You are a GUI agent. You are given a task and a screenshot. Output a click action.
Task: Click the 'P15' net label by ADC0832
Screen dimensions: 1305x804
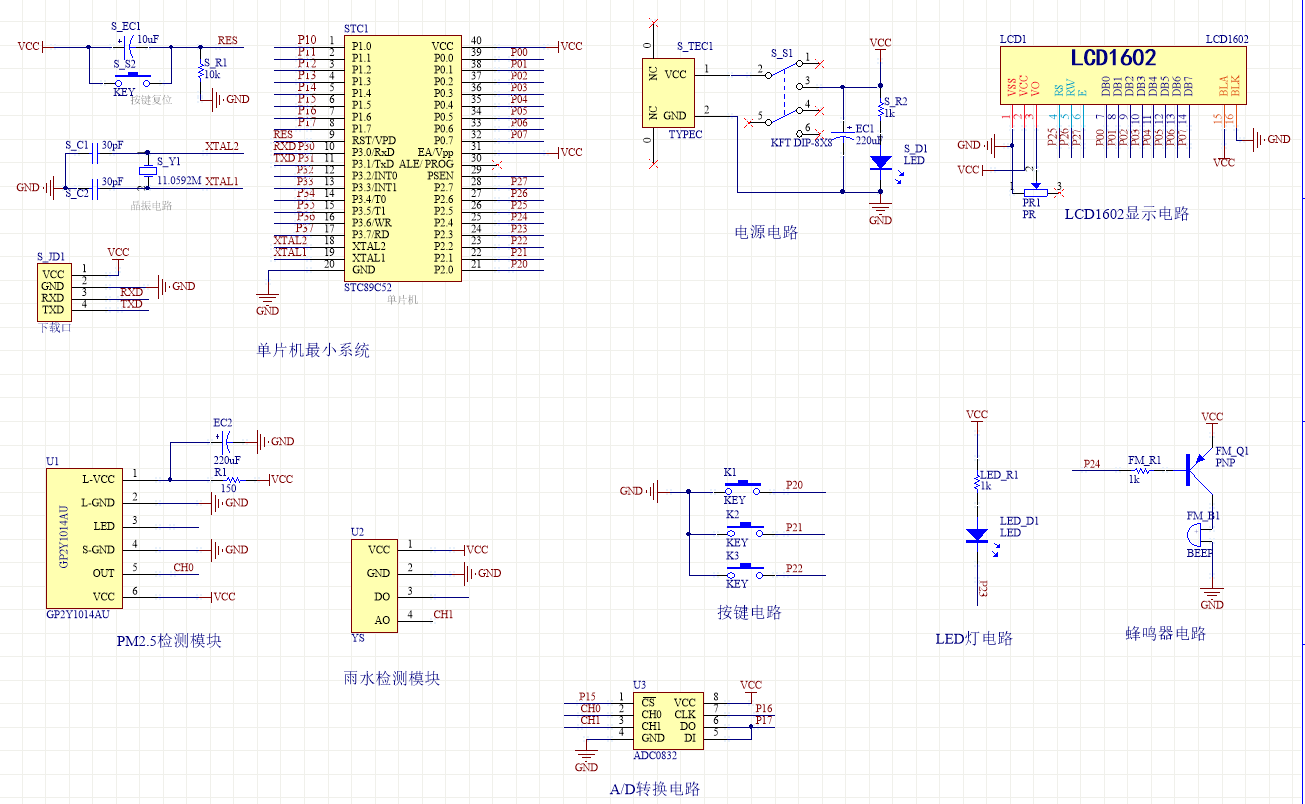click(587, 696)
